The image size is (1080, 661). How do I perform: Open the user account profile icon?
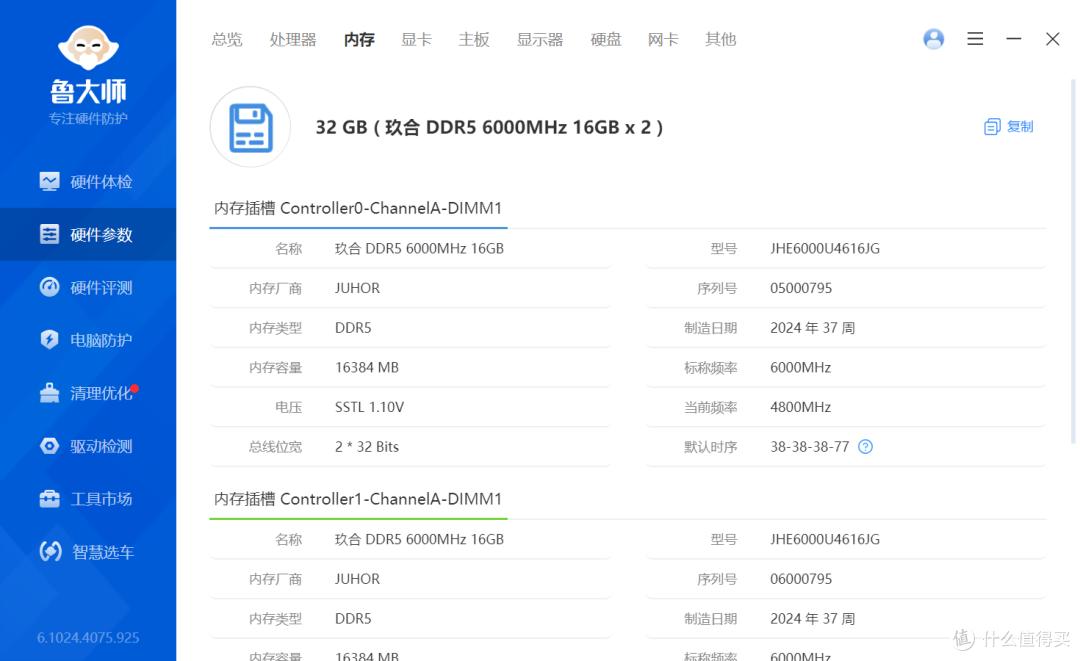[933, 39]
